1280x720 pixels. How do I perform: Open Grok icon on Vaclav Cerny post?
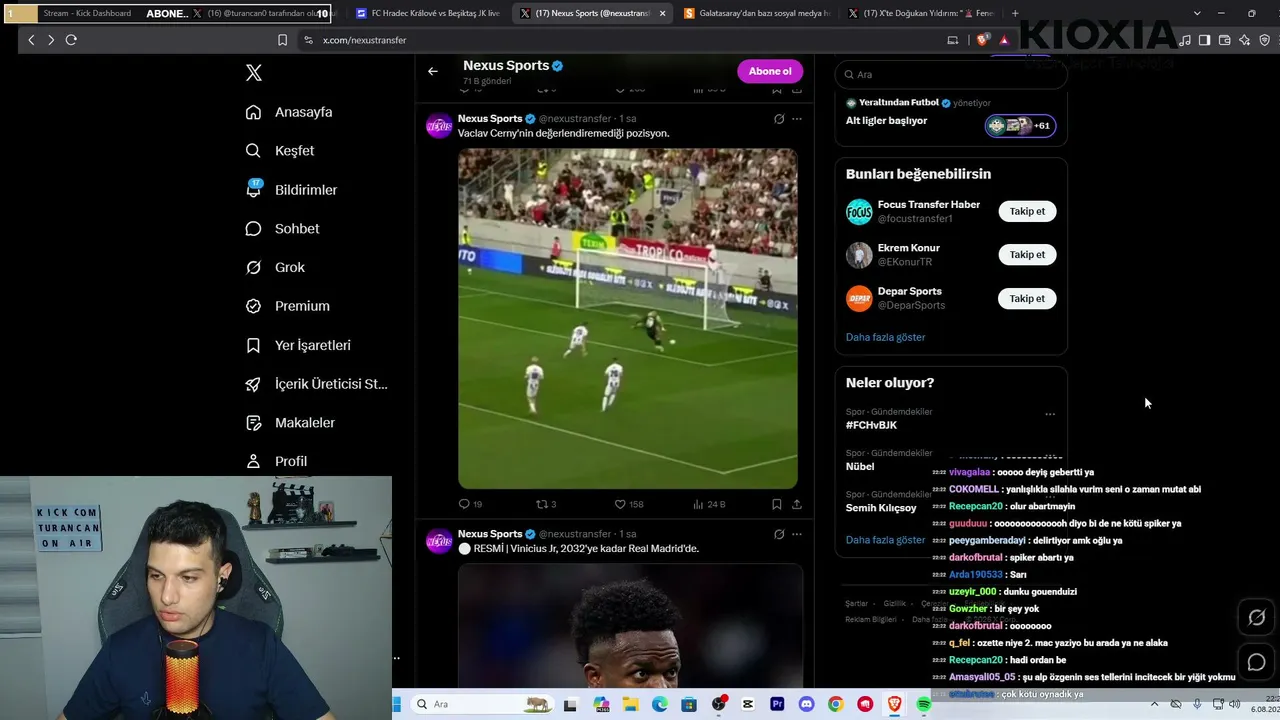pos(779,119)
